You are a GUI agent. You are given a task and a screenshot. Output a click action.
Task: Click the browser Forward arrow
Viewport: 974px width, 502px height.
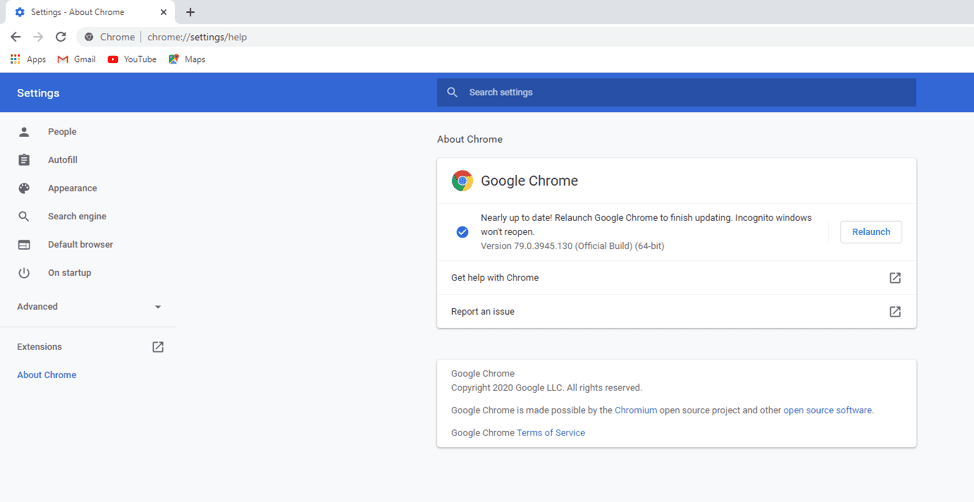pyautogui.click(x=38, y=37)
